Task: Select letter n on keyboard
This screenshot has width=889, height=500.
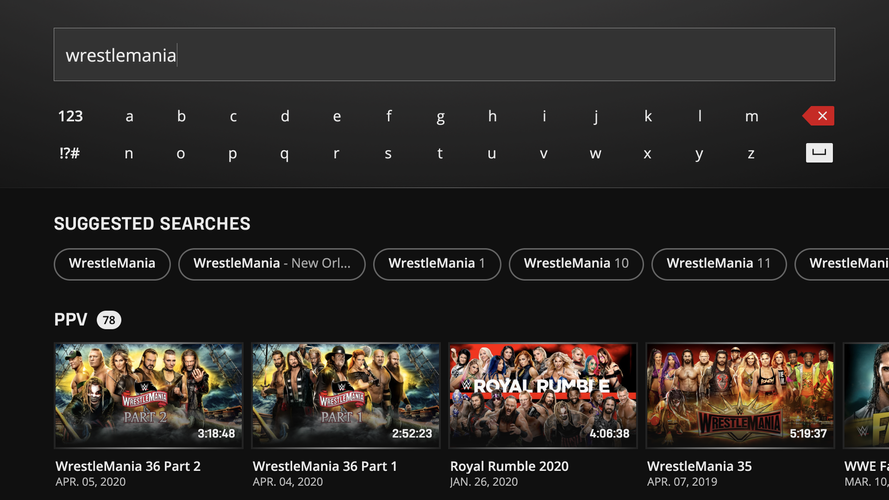Action: coord(129,154)
